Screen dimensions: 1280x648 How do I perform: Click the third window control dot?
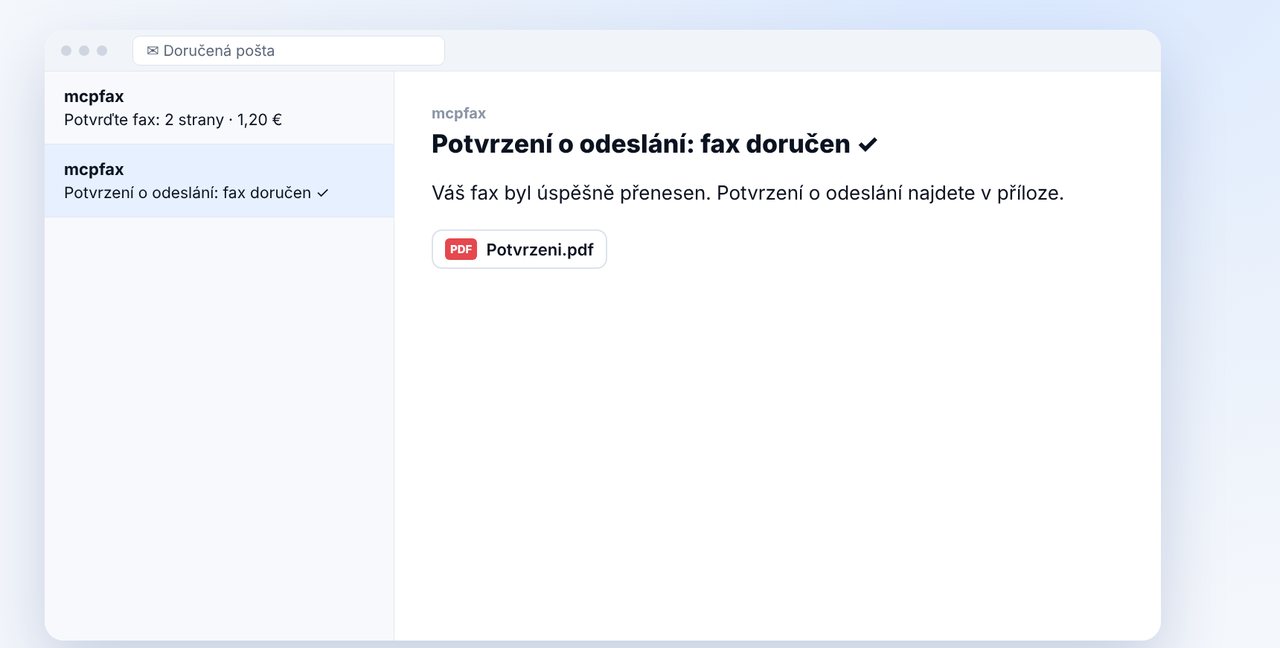point(102,51)
